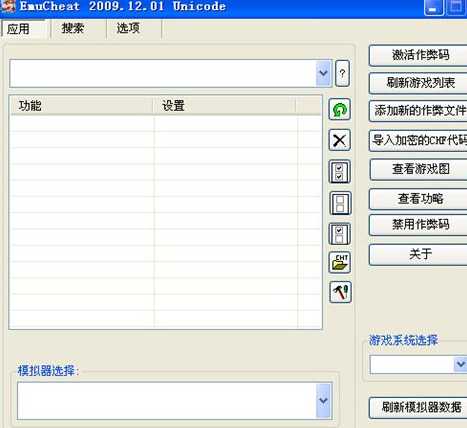Minimize the EmuCheat window

433,7
